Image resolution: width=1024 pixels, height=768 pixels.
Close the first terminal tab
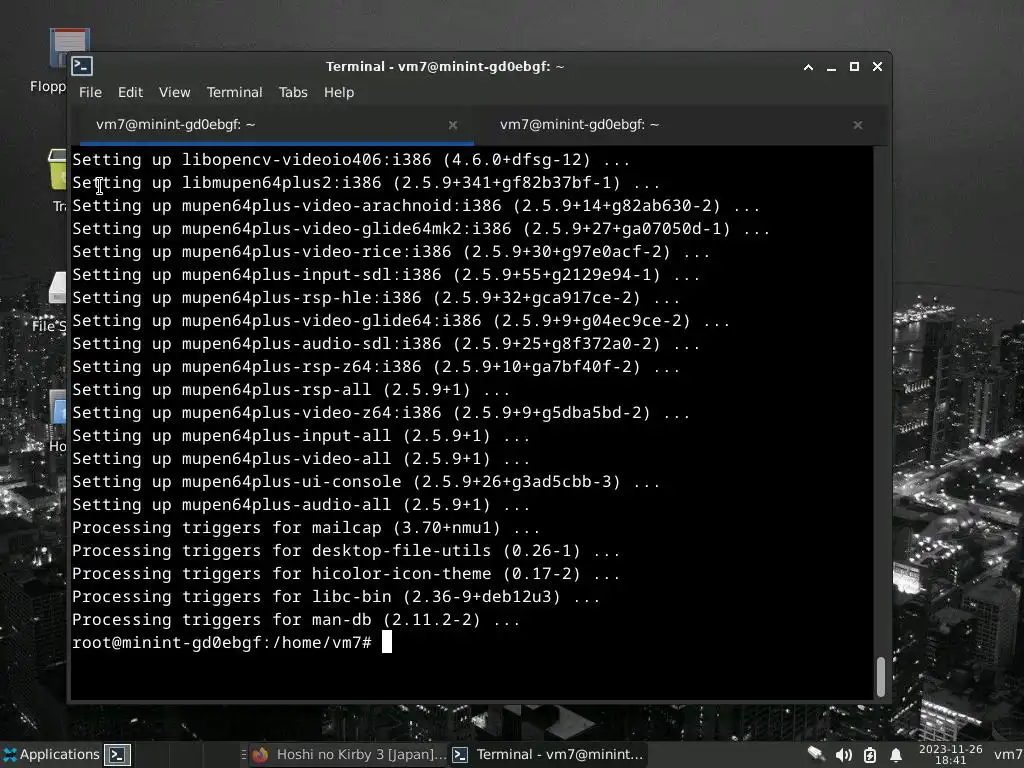453,125
